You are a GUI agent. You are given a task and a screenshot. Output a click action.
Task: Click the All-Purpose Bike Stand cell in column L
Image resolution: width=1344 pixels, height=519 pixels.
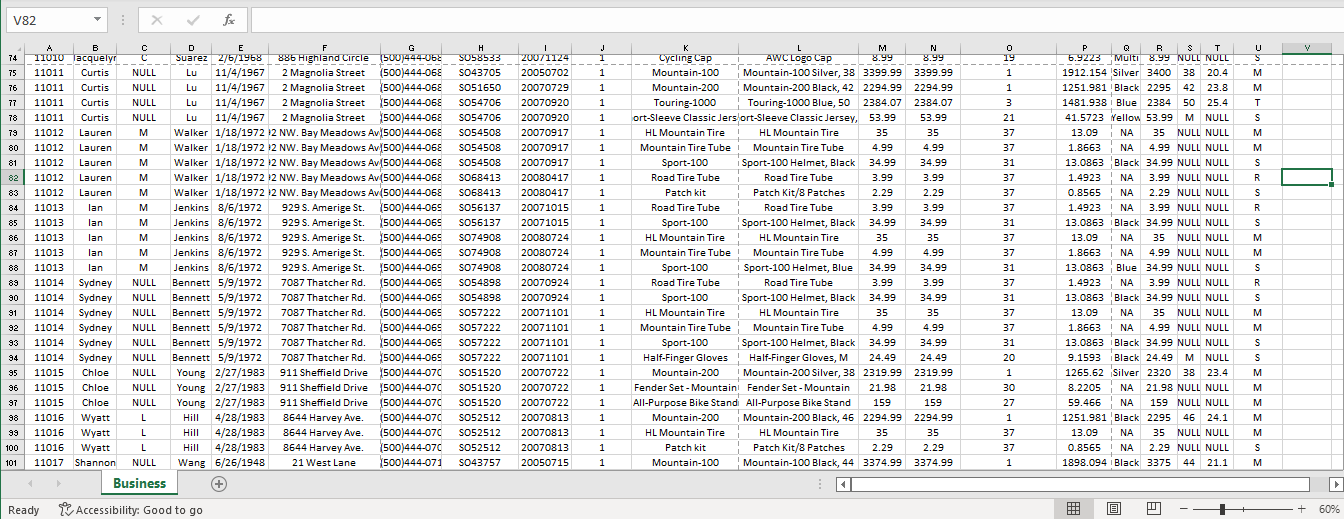coord(799,402)
